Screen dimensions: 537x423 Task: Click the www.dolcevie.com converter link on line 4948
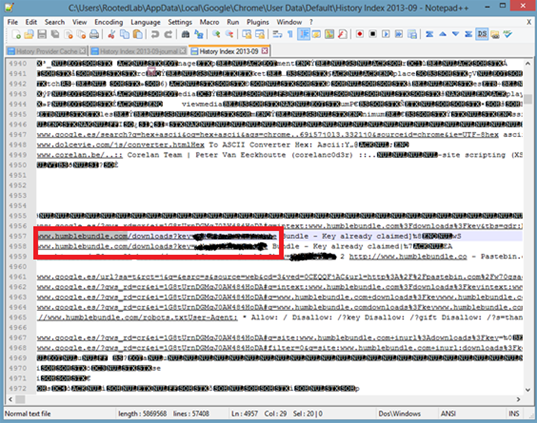121,145
